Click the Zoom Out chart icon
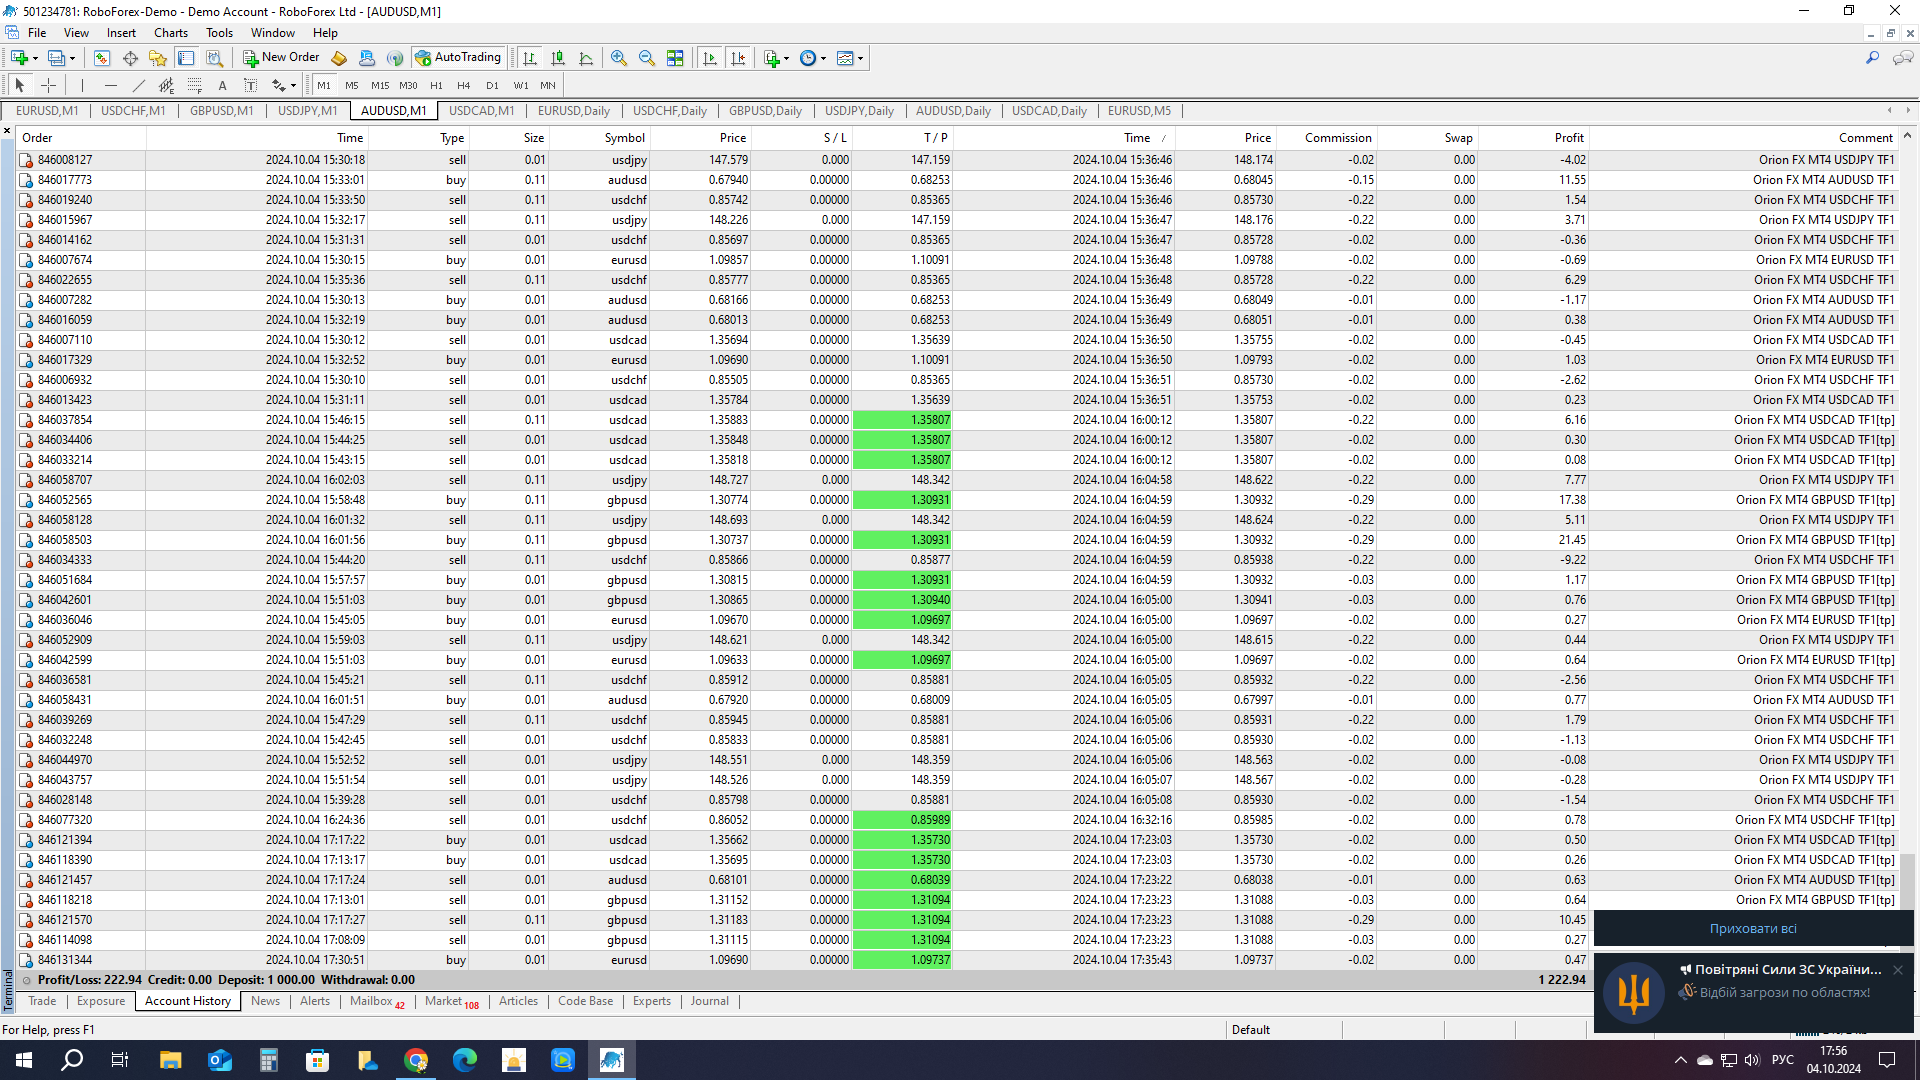The image size is (1920, 1080). pos(647,58)
